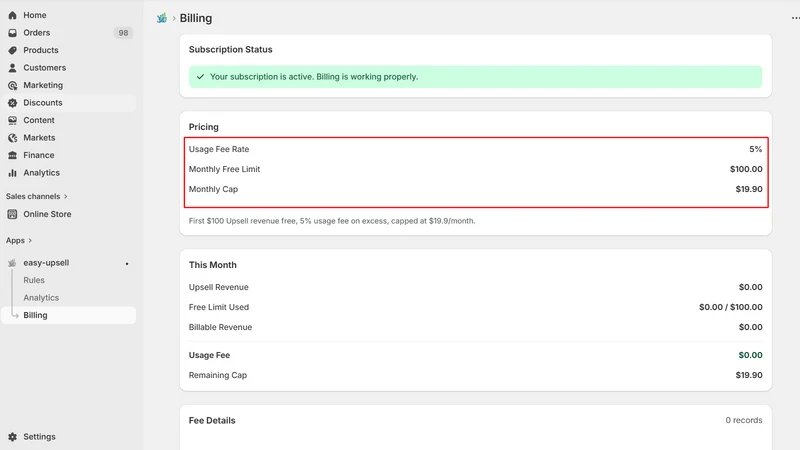
Task: Click the Usage Fee Rate label
Action: click(x=219, y=149)
